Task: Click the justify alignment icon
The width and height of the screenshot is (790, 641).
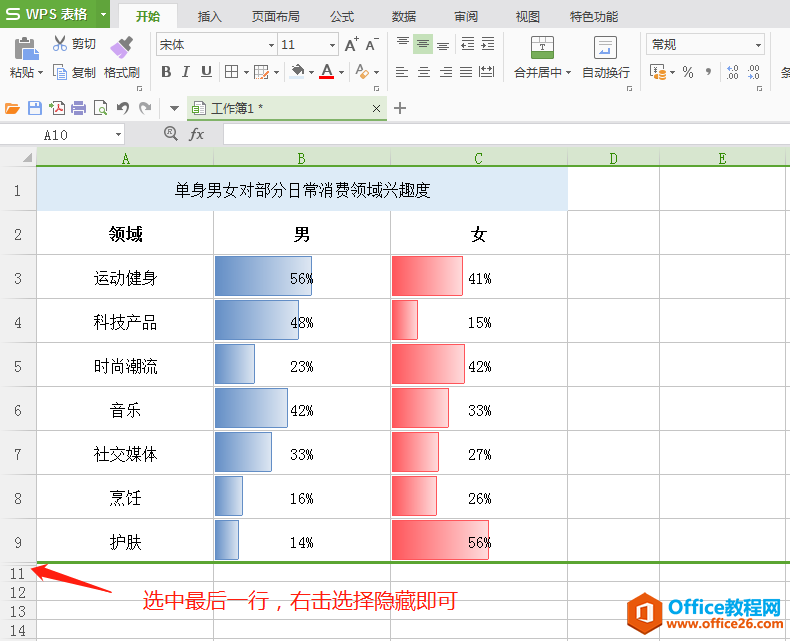Action: (x=466, y=72)
